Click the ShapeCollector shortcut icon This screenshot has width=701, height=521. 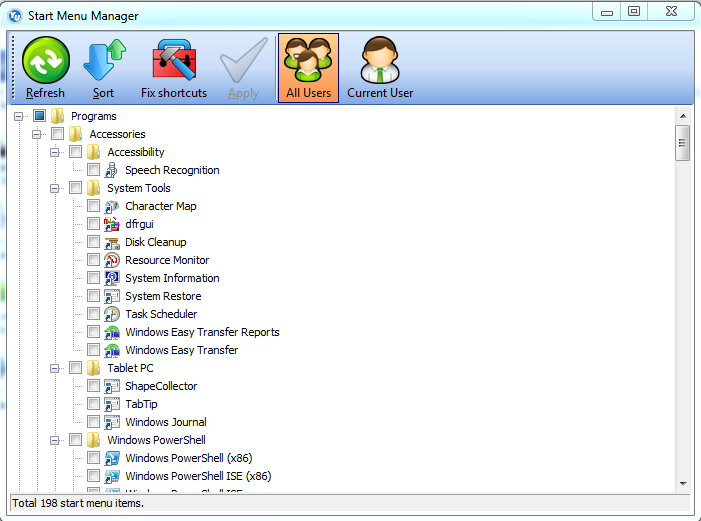(x=111, y=386)
